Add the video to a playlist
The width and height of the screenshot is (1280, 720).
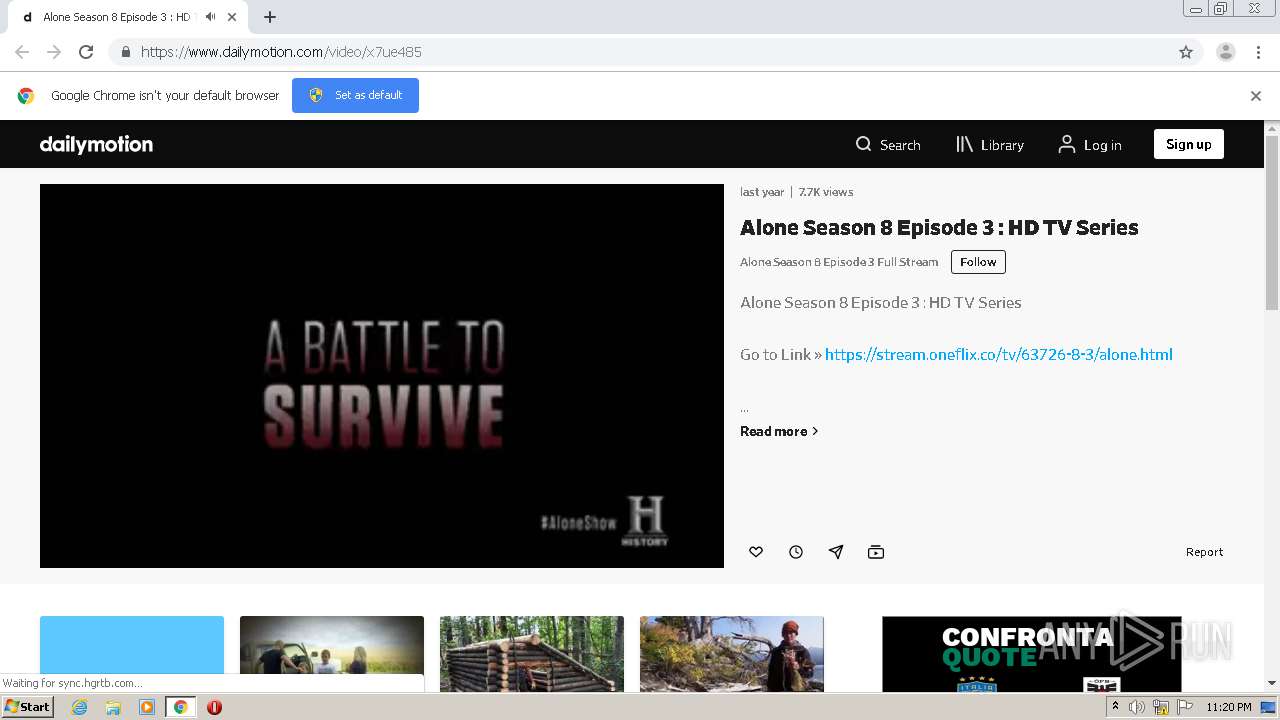pyautogui.click(x=876, y=552)
